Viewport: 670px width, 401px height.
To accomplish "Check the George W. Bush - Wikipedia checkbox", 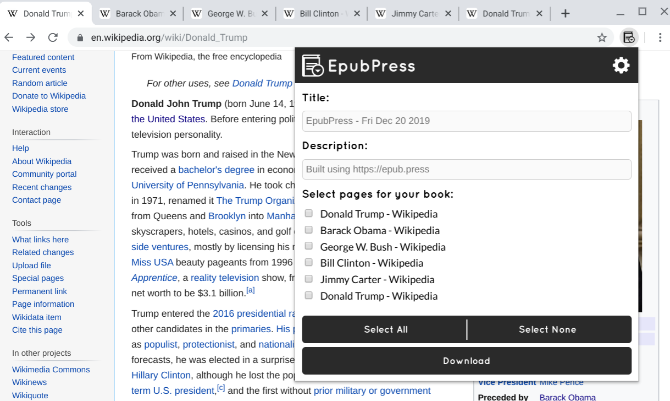I will click(309, 246).
